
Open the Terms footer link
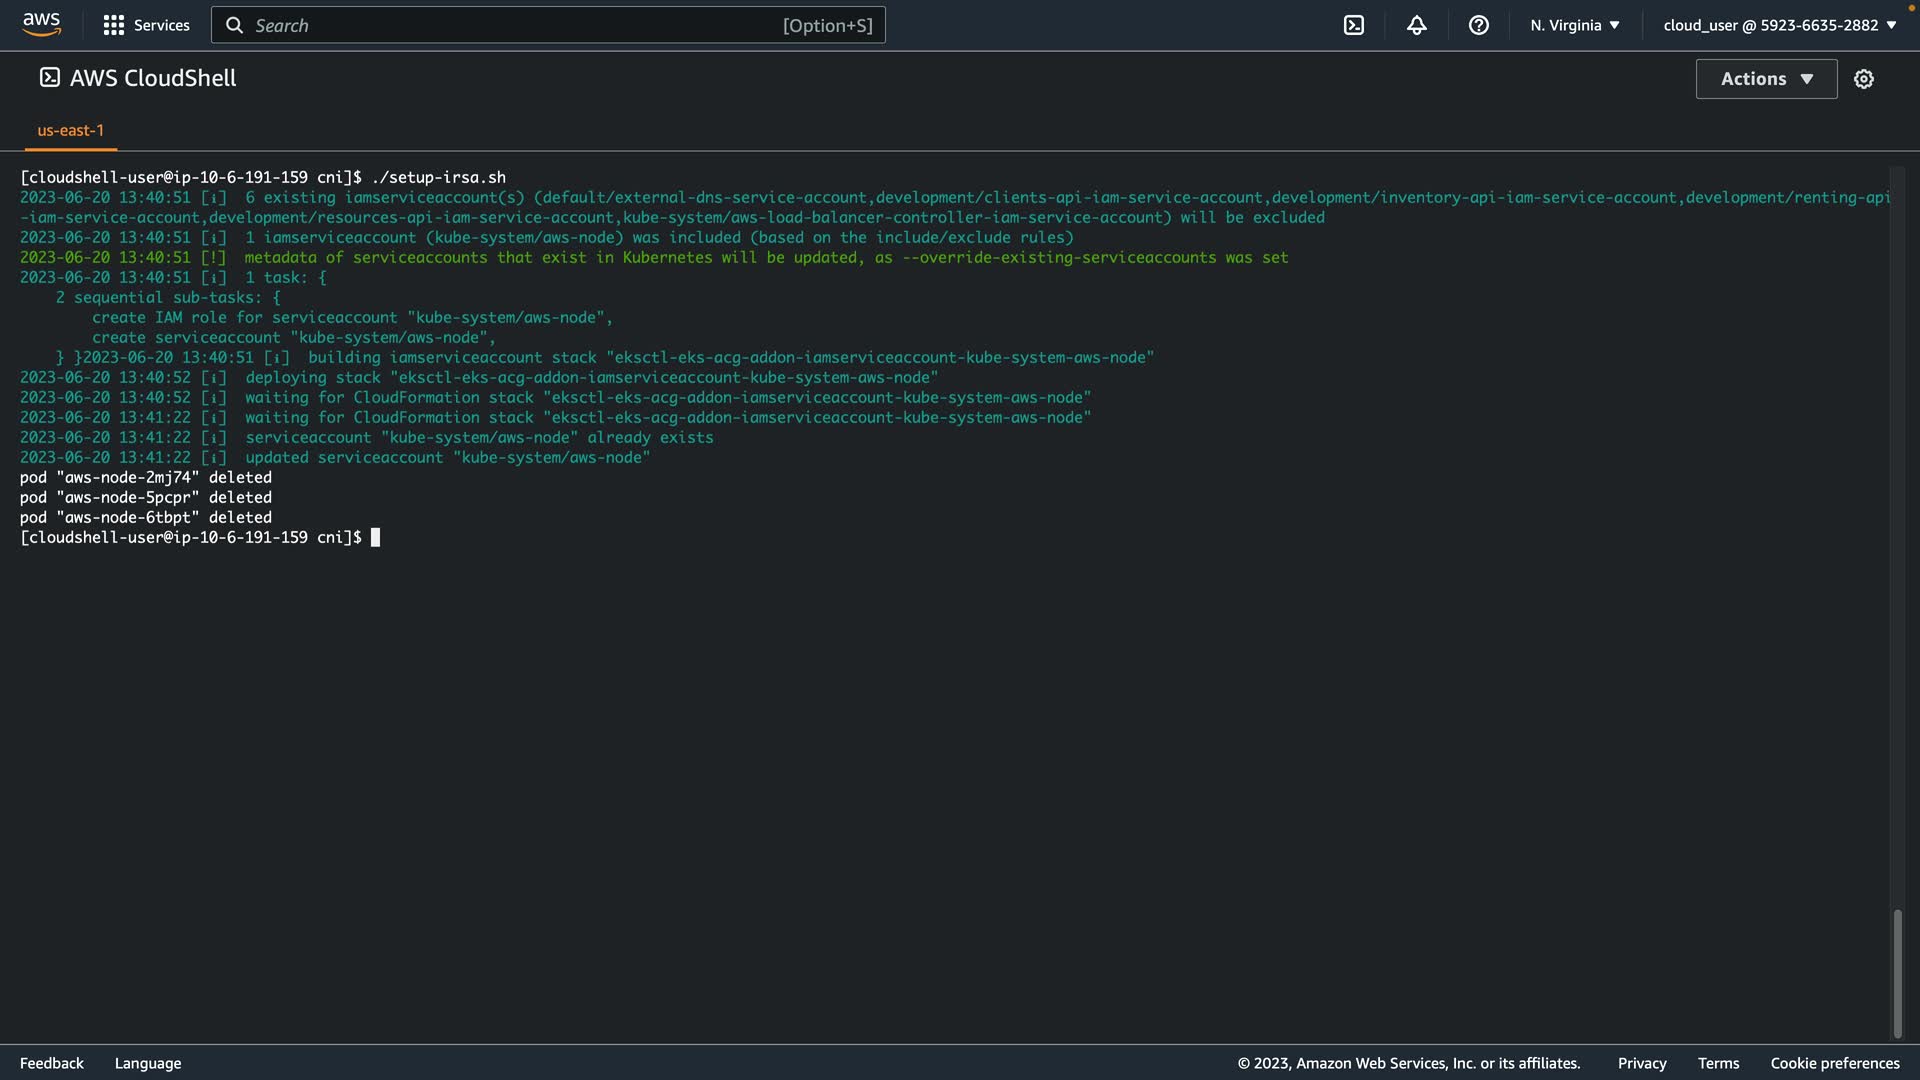pos(1717,1063)
